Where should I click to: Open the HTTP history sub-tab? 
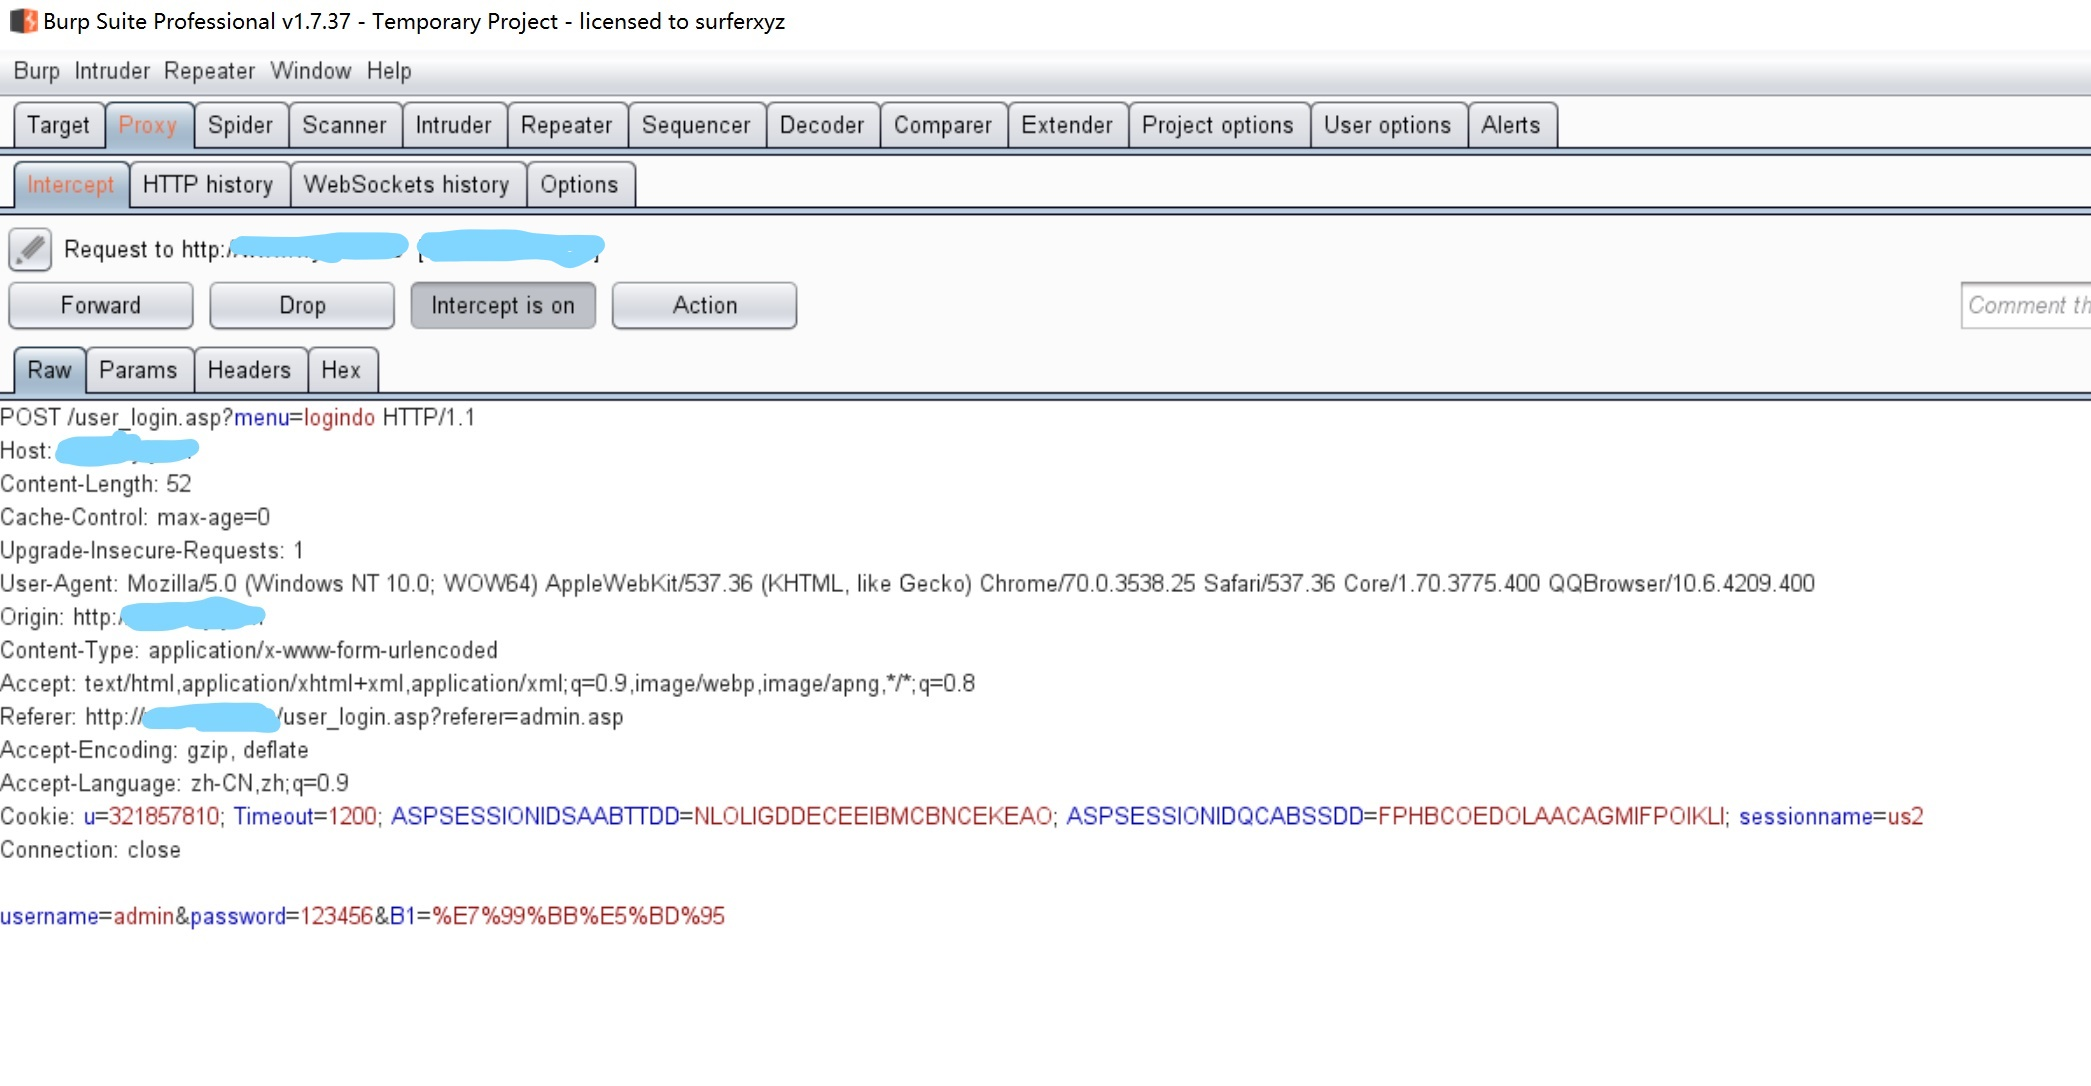tap(208, 185)
